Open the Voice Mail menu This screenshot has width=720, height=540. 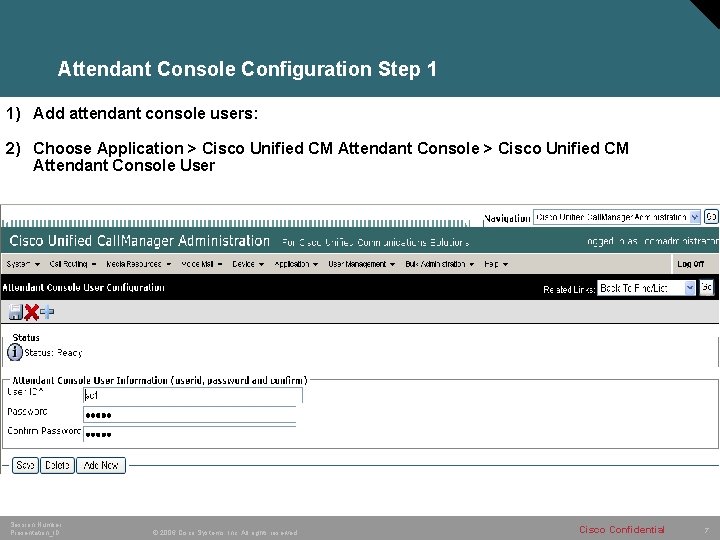[201, 264]
